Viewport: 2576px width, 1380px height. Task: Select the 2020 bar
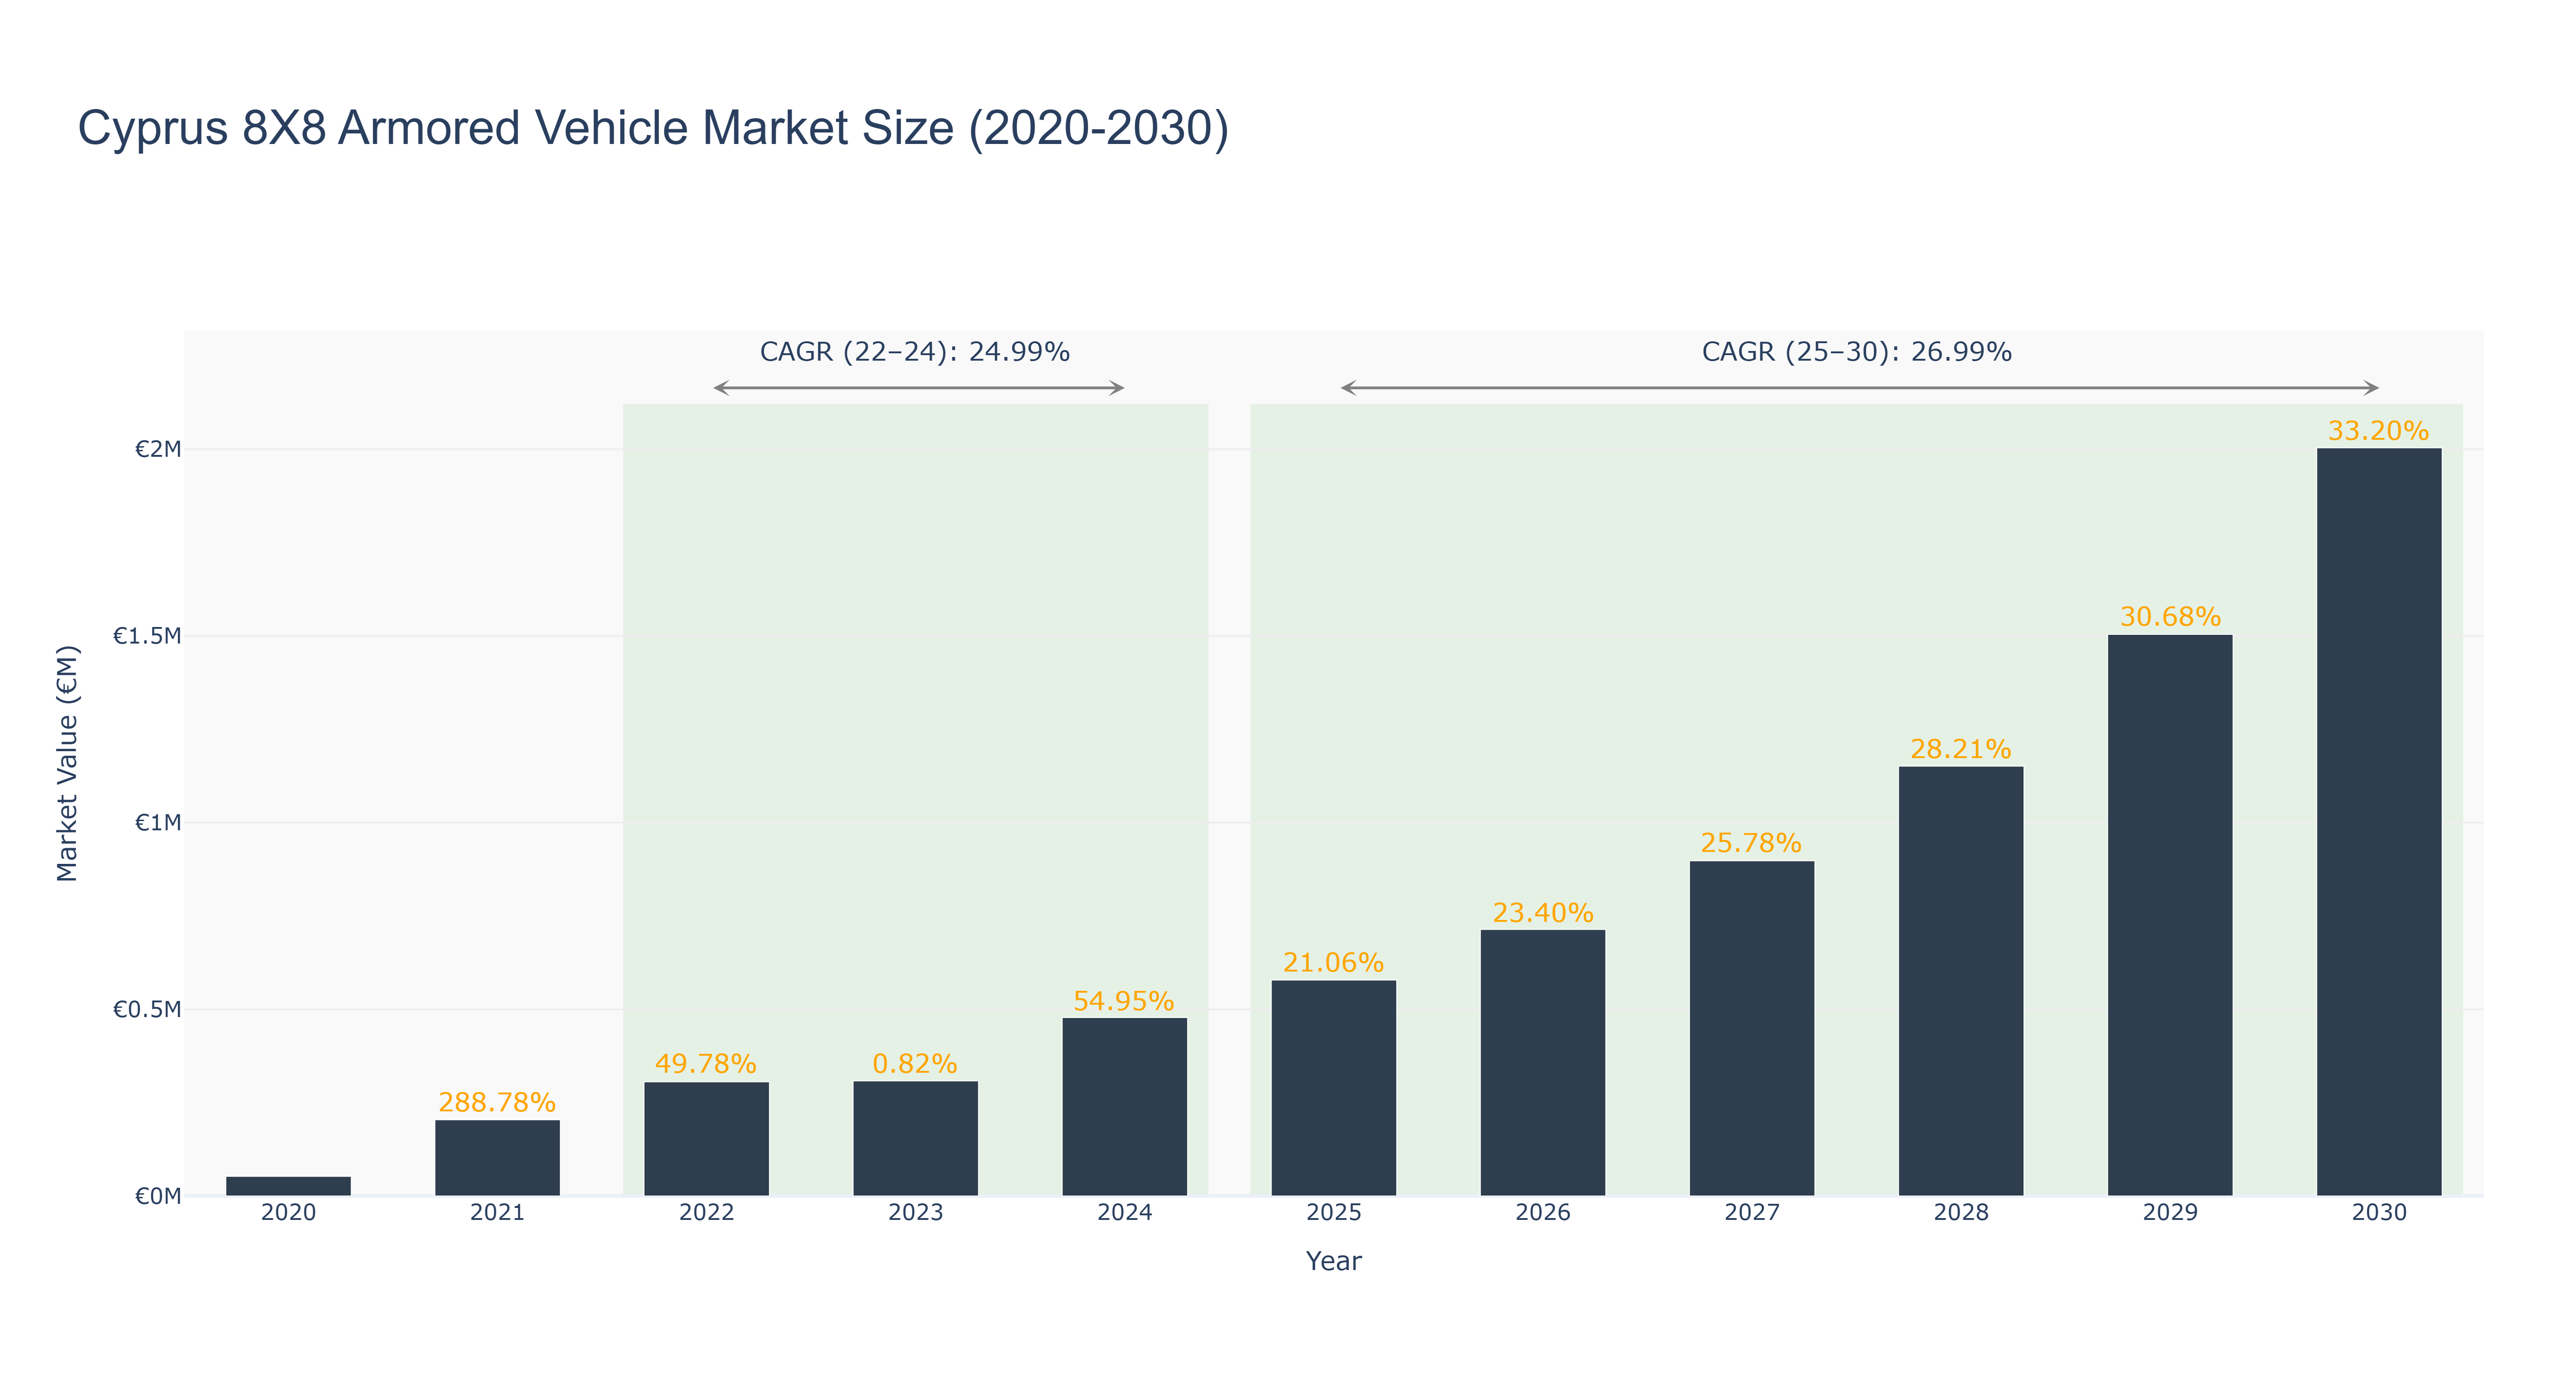click(288, 1186)
